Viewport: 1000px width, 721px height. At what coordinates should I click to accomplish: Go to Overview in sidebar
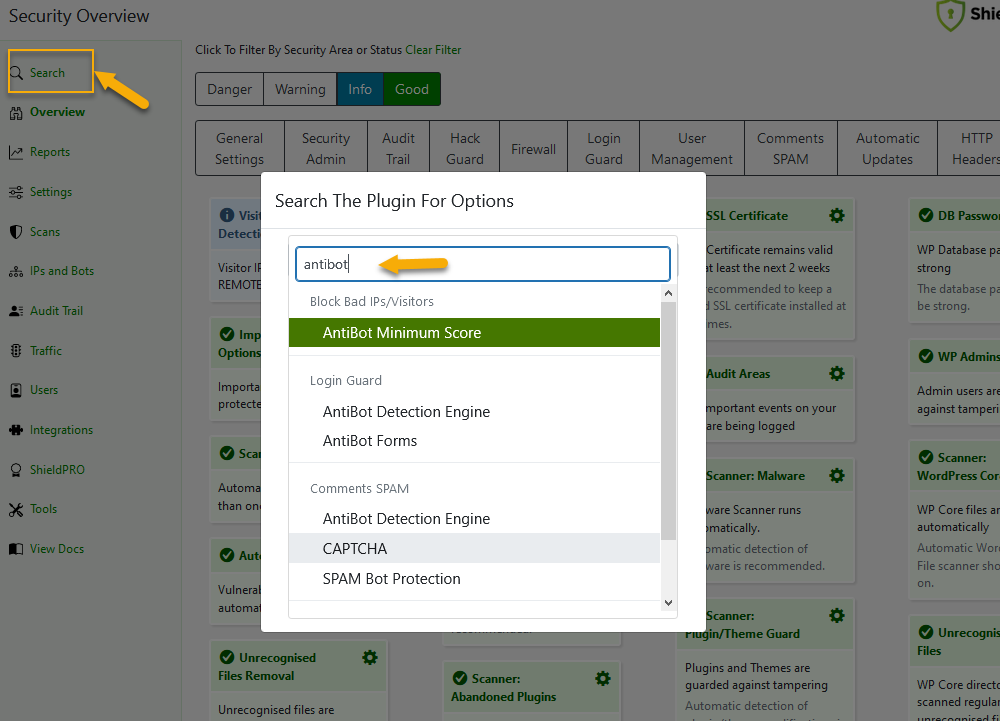(x=57, y=112)
